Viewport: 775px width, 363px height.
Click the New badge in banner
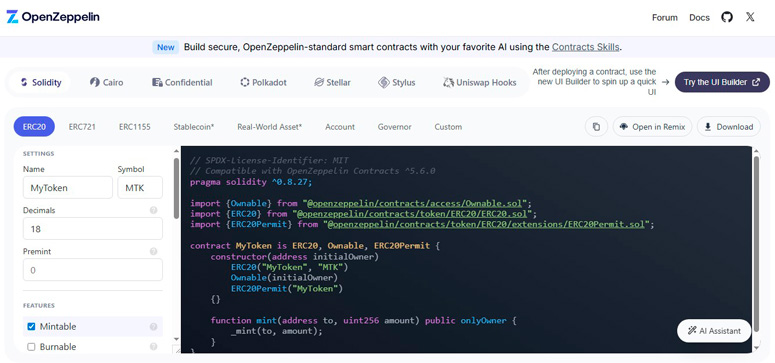click(166, 47)
